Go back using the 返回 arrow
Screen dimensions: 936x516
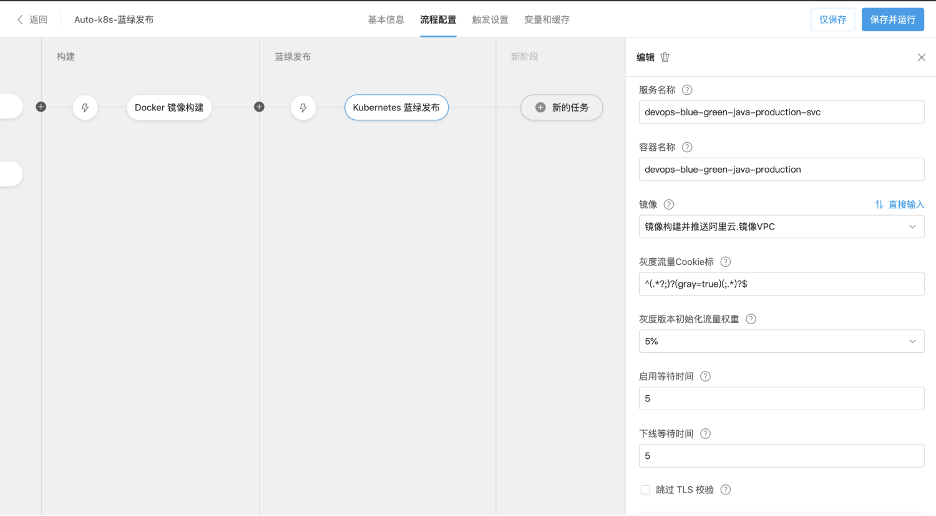(x=20, y=20)
